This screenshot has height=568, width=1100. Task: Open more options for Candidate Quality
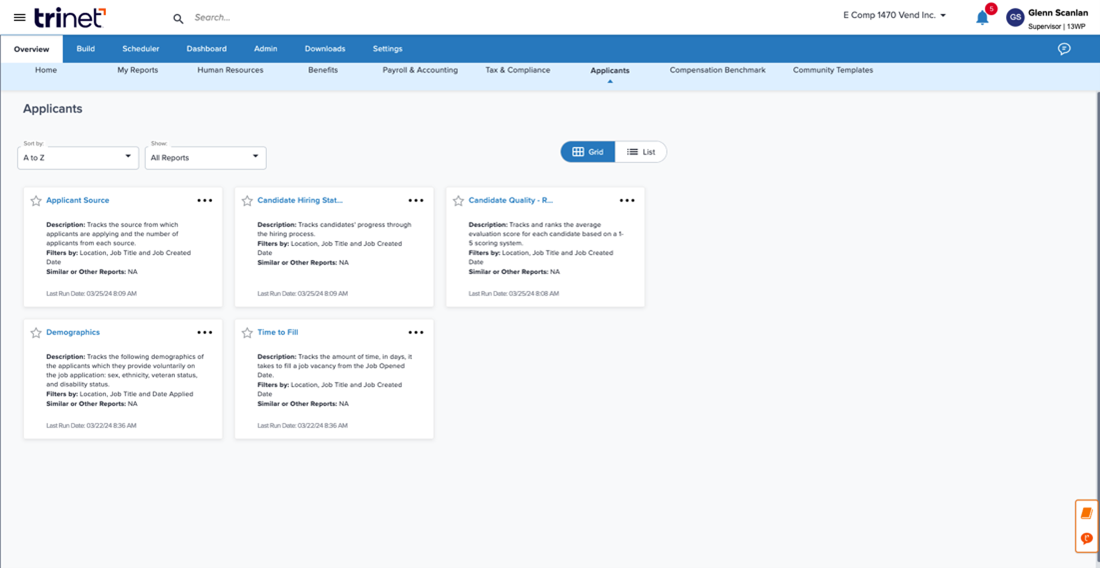(x=627, y=201)
